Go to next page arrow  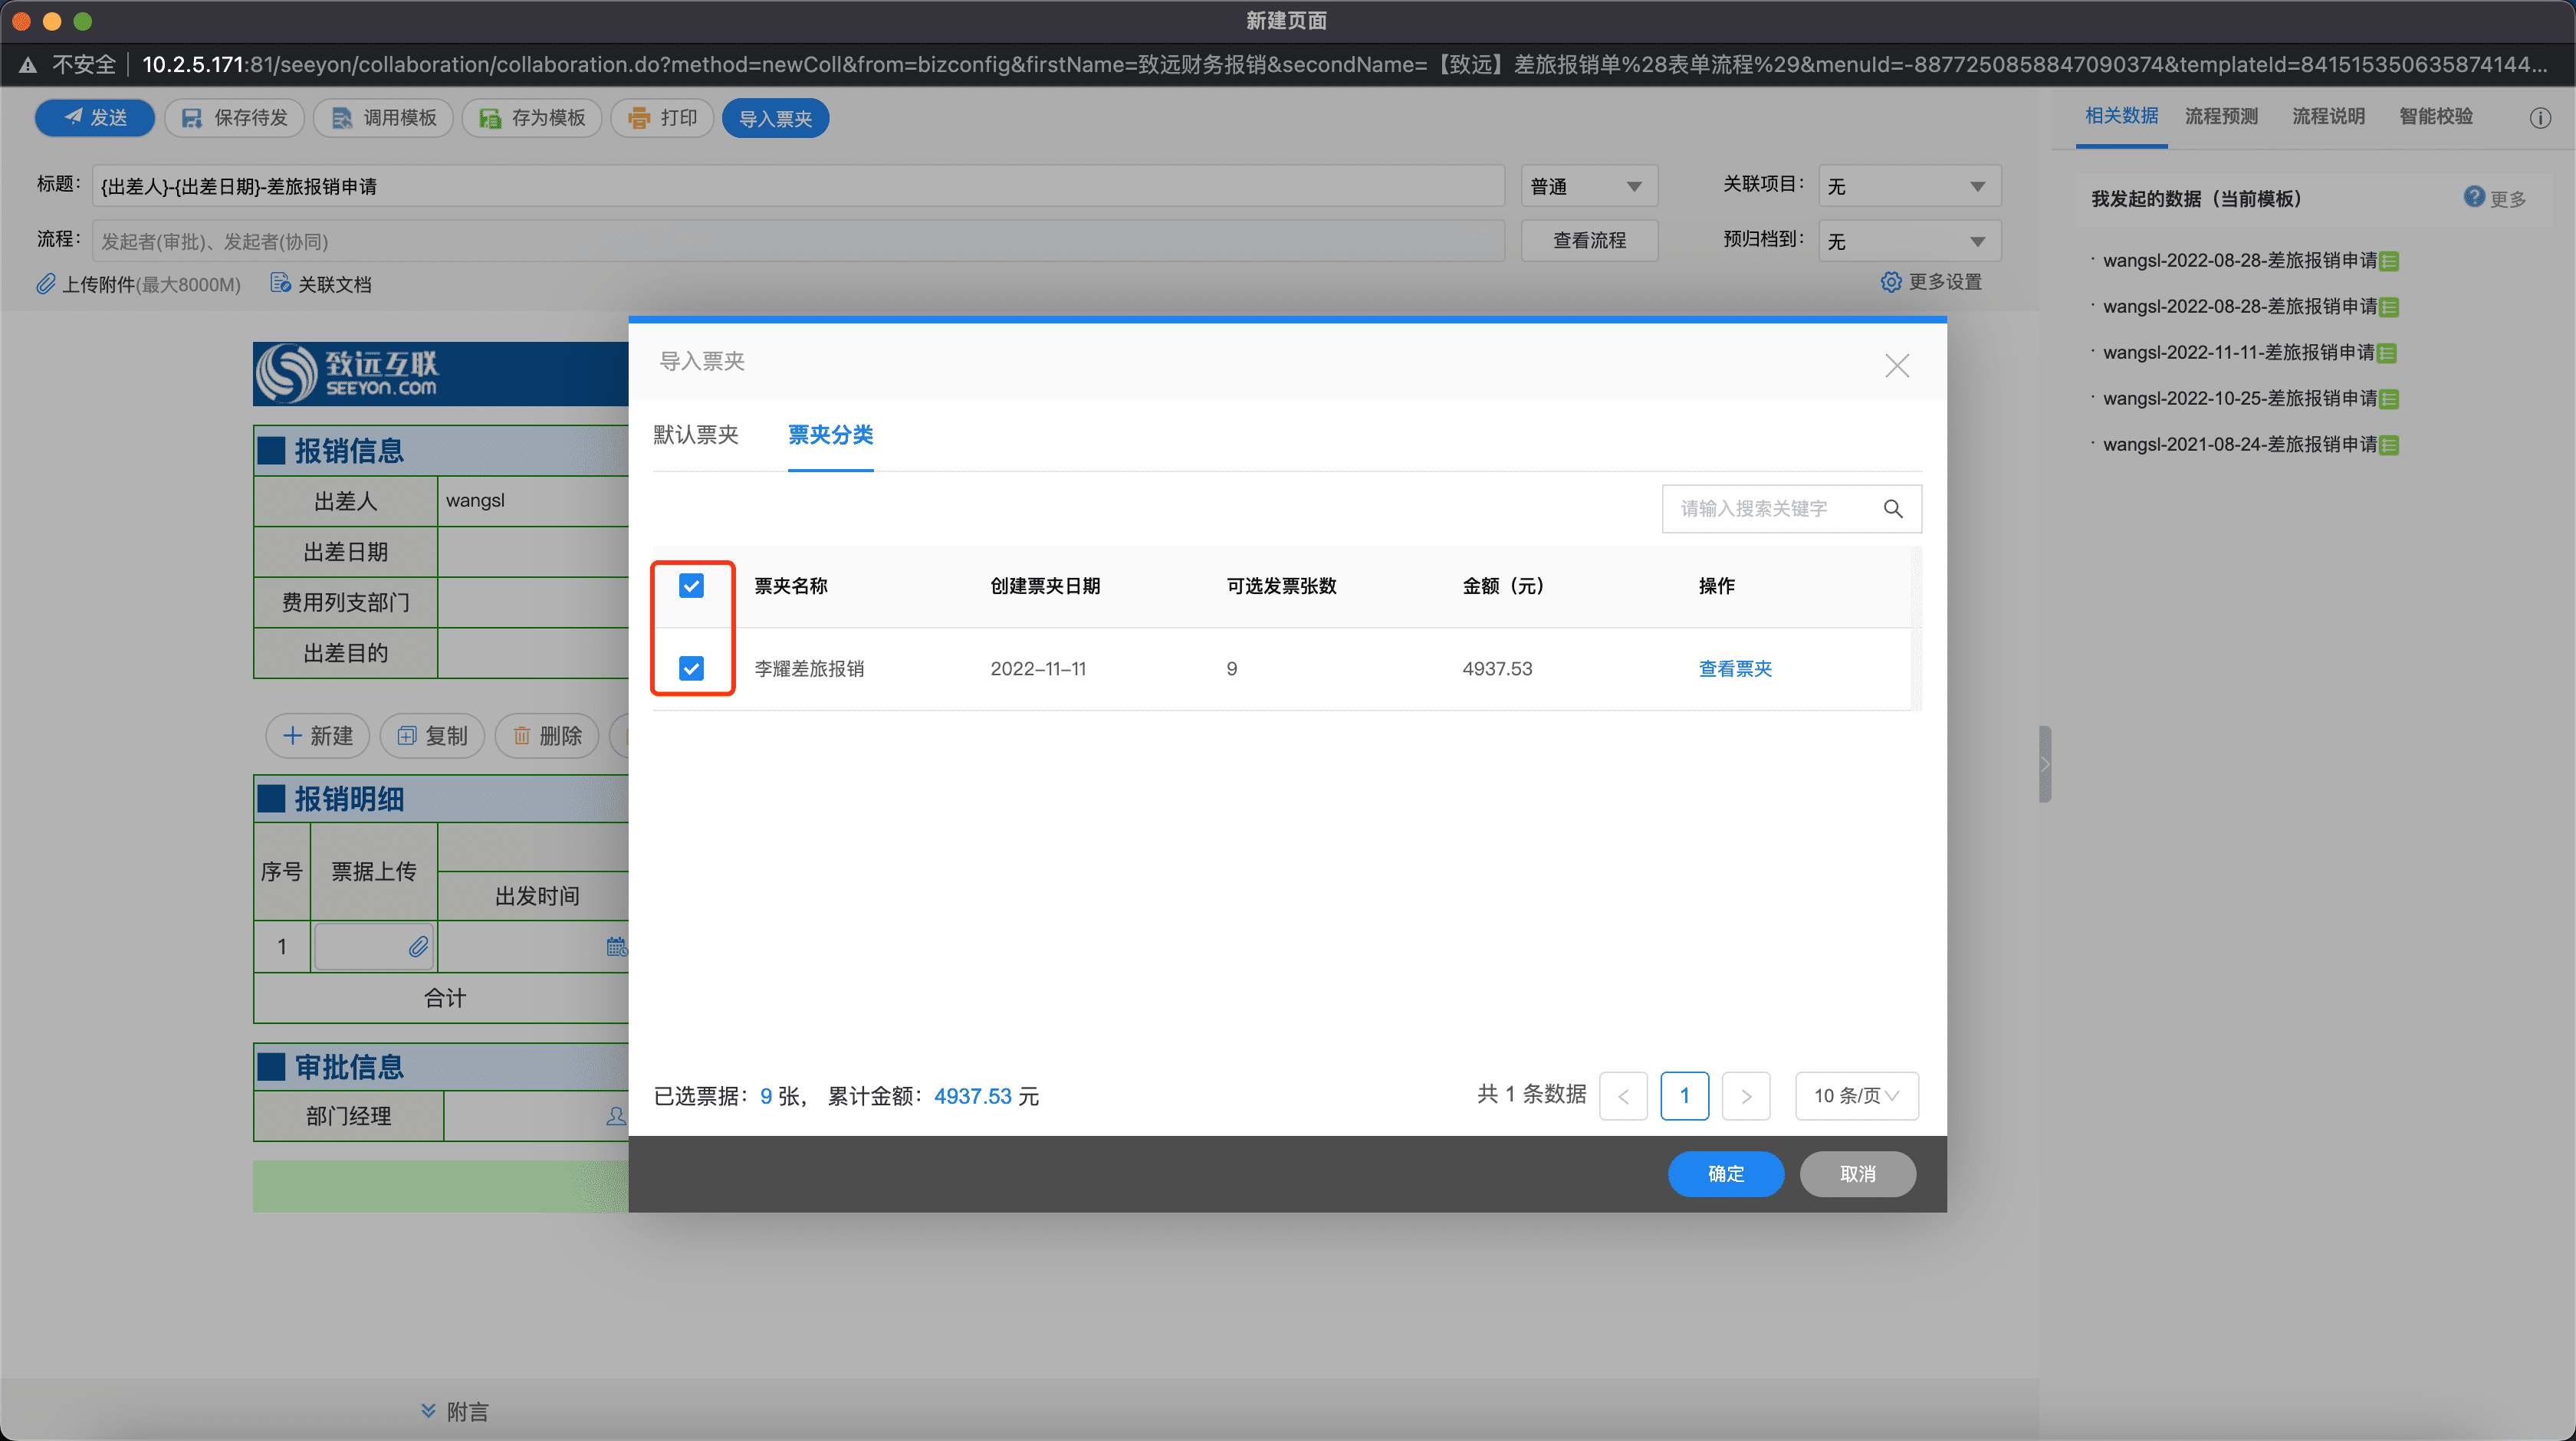point(1746,1096)
